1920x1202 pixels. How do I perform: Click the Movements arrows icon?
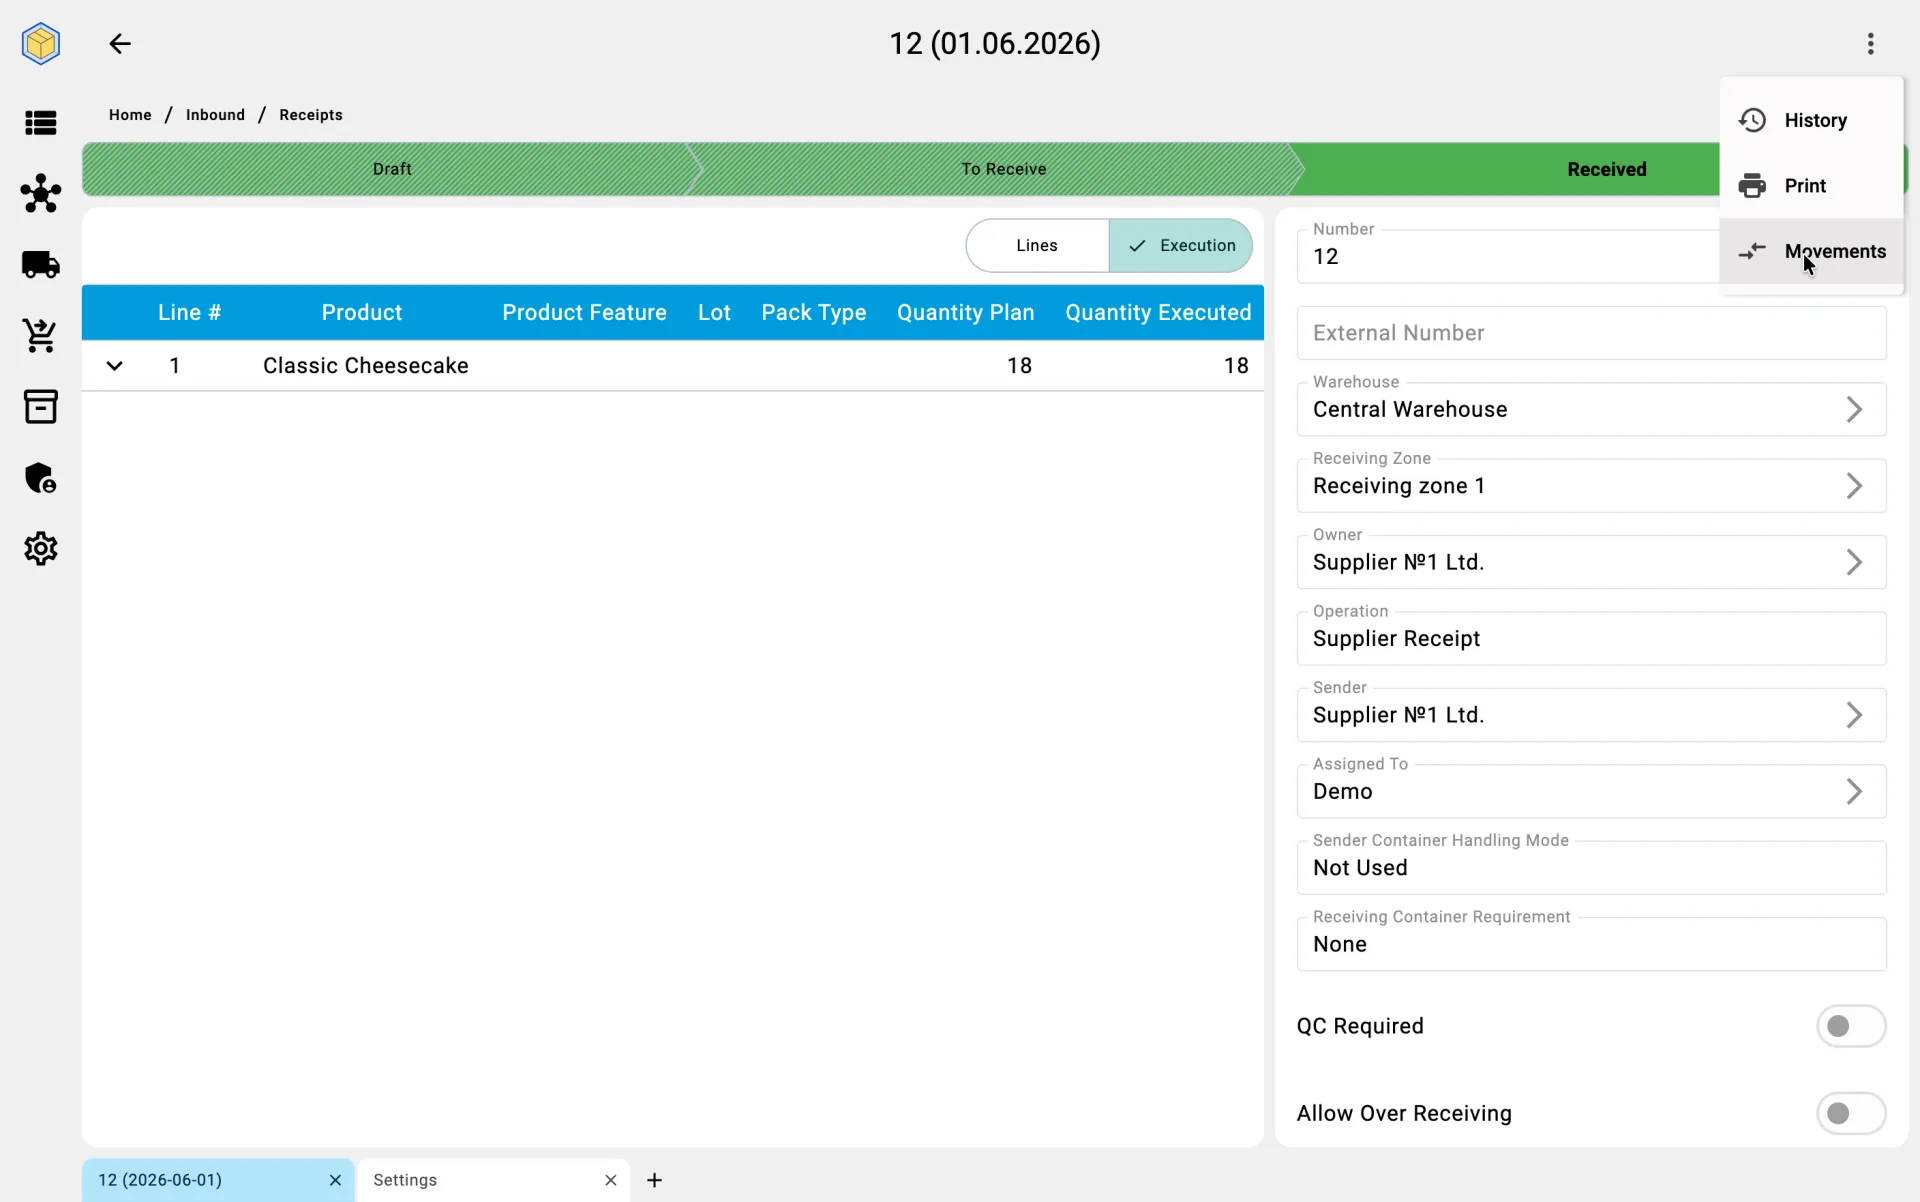tap(1752, 252)
